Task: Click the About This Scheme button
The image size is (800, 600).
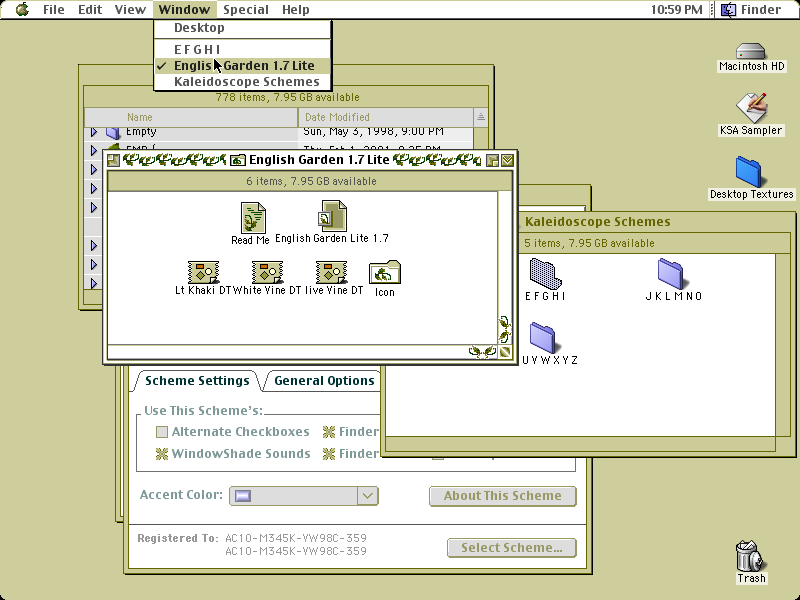Action: [503, 496]
